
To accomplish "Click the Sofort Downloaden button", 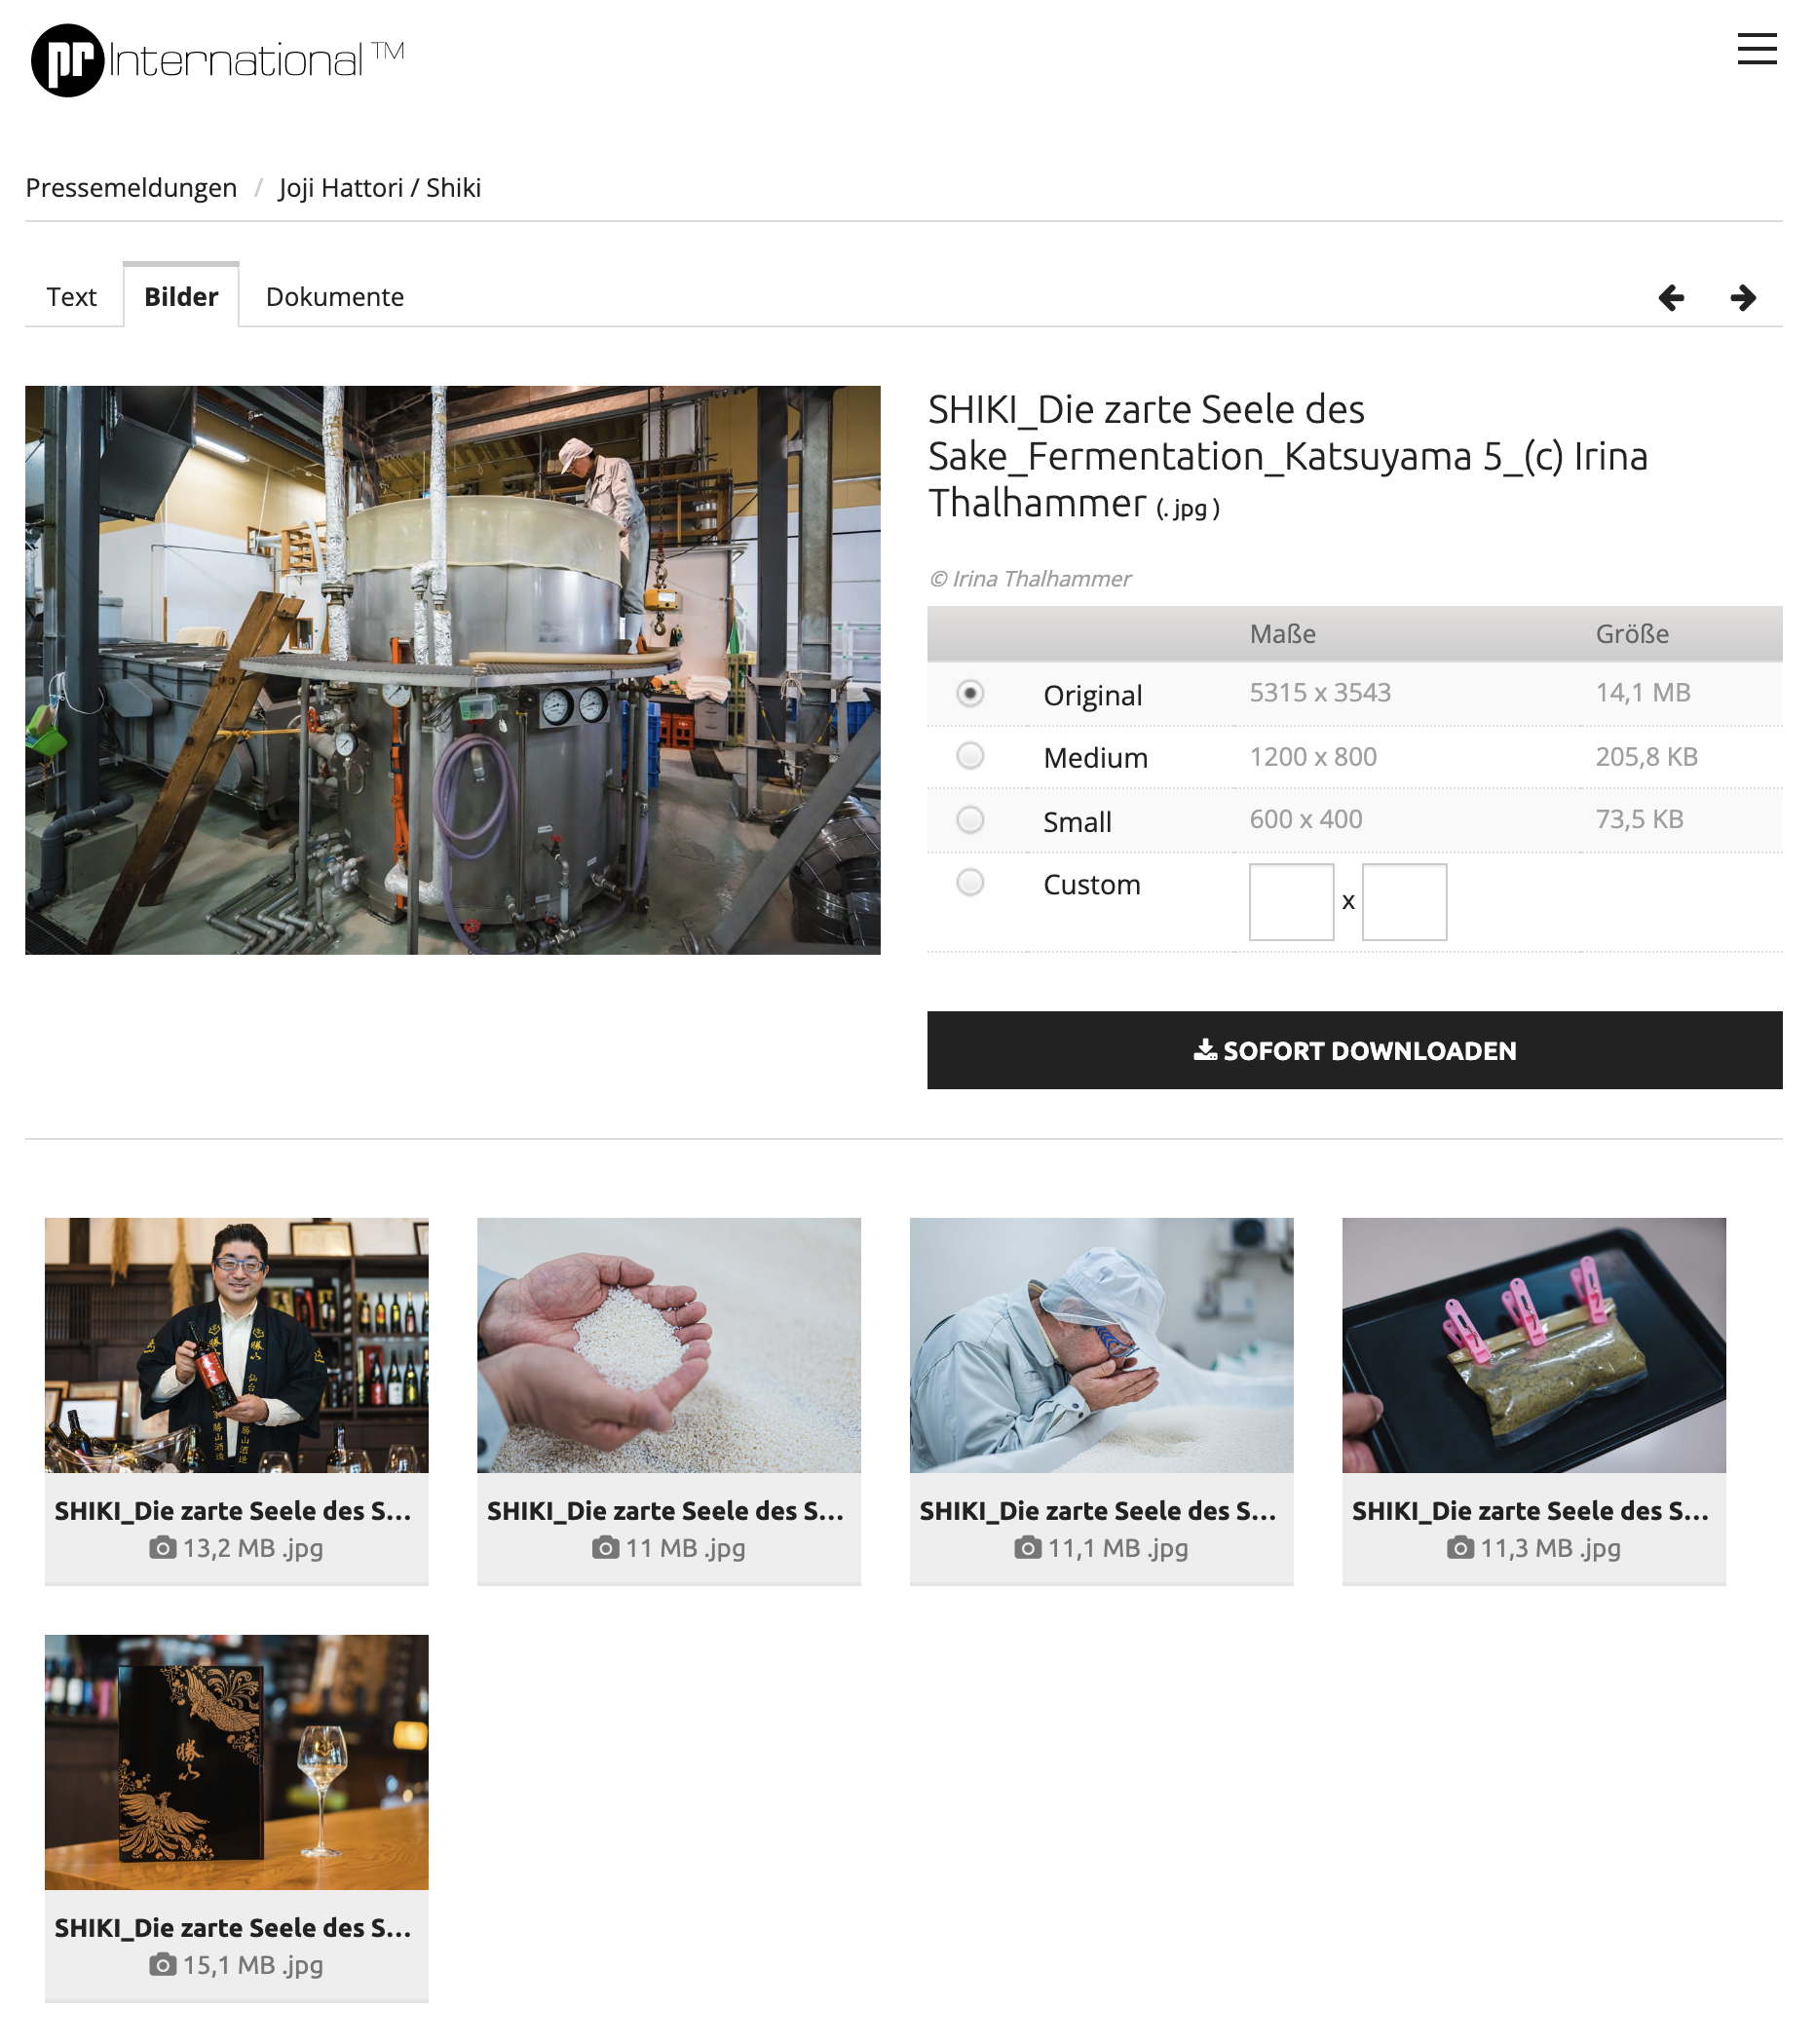I will coord(1353,1050).
